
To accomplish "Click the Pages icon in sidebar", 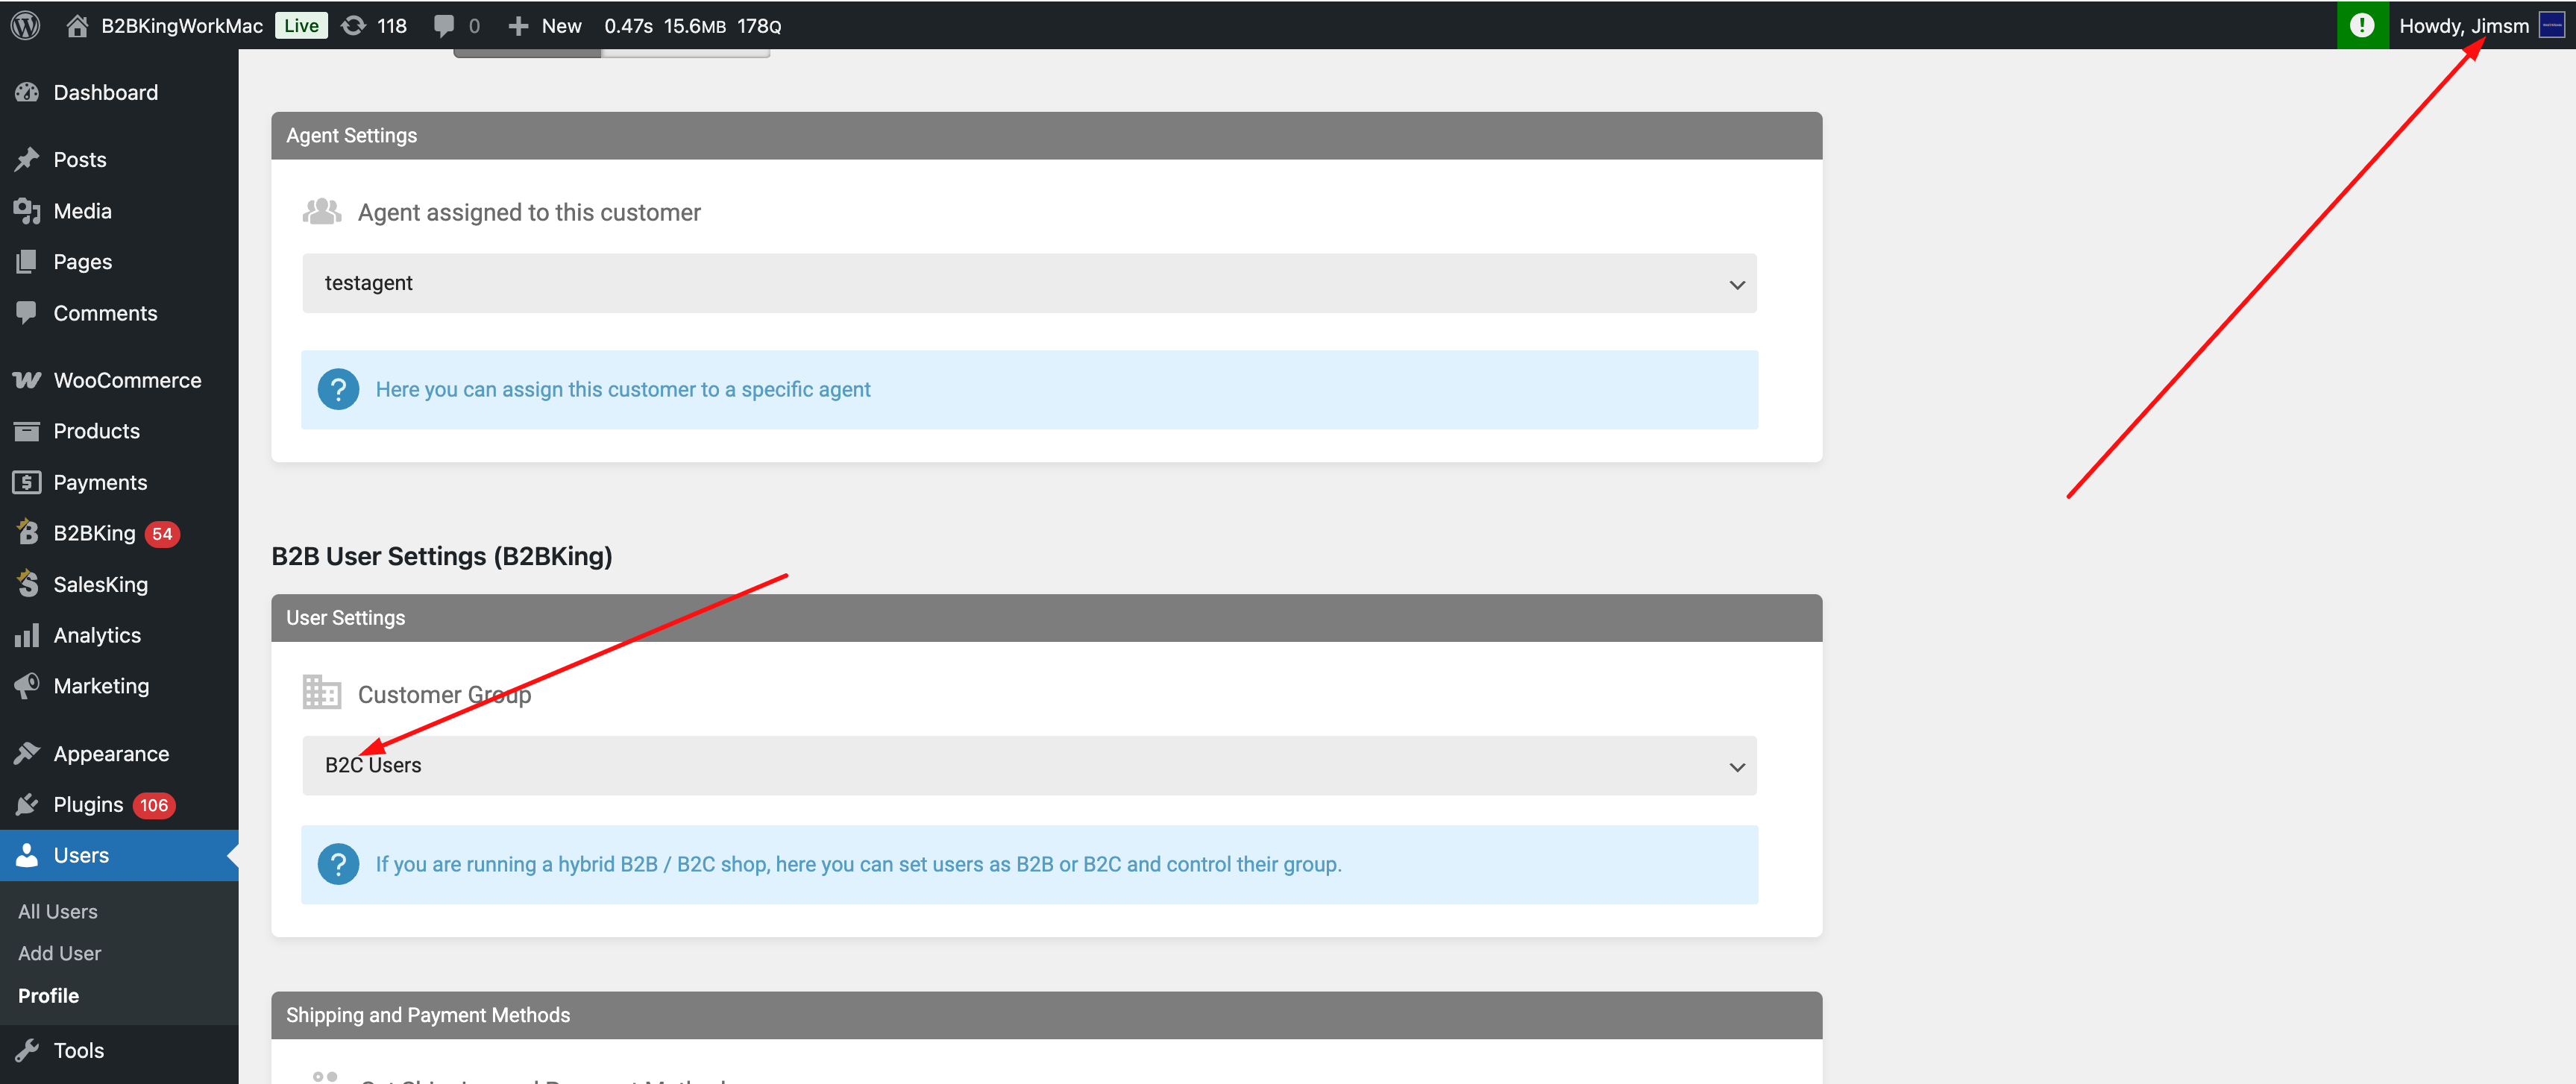I will coord(27,261).
